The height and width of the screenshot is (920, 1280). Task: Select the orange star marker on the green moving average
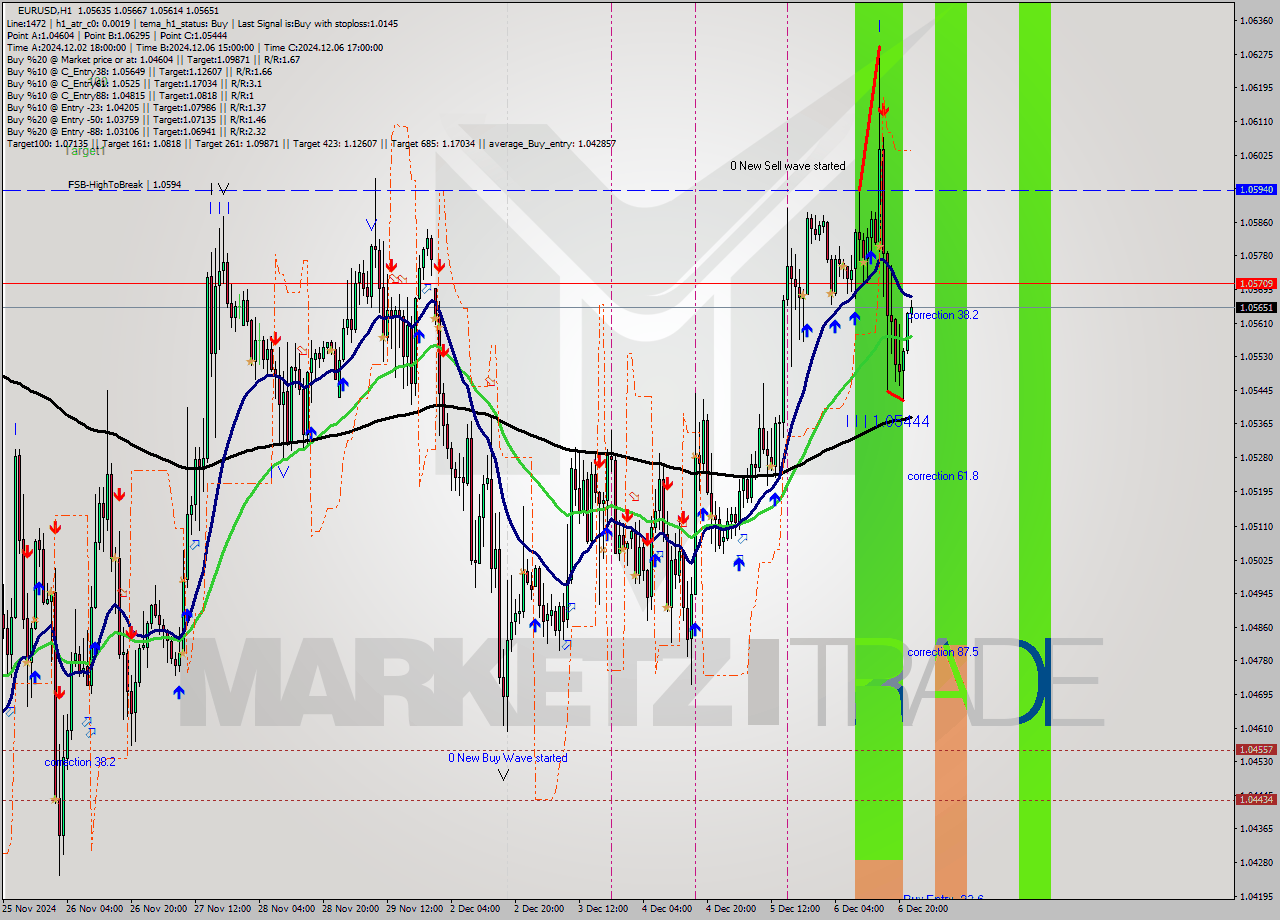710,516
